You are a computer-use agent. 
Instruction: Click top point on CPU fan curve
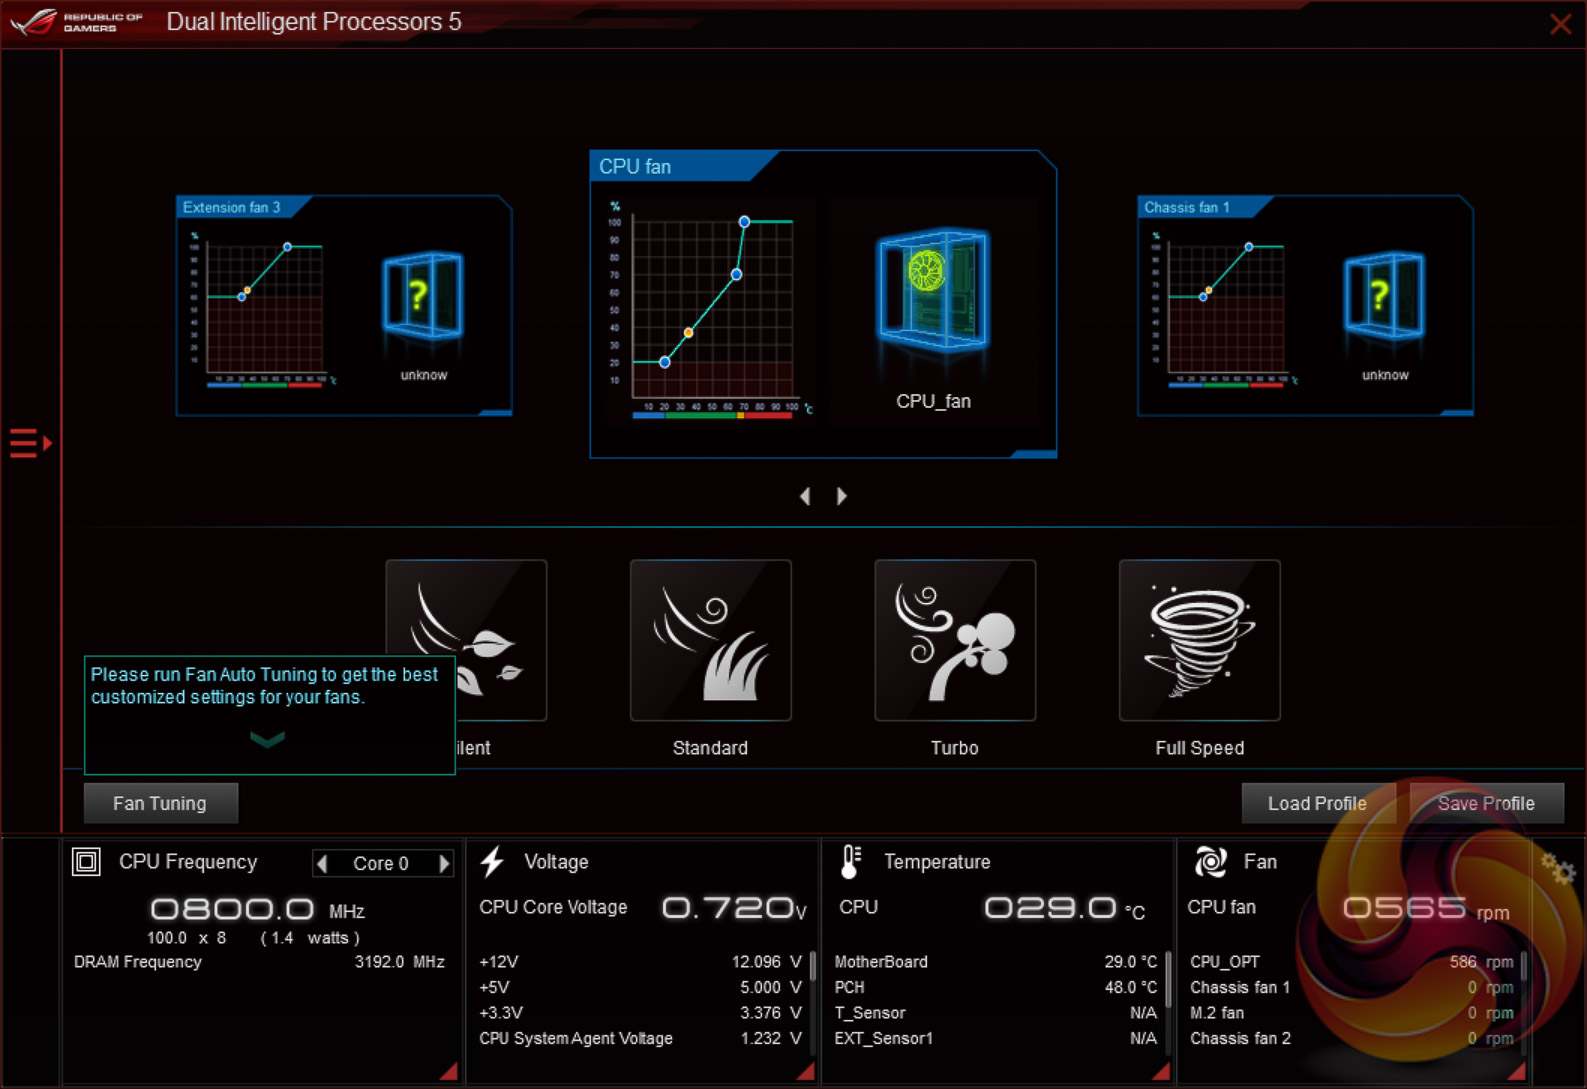pos(744,221)
